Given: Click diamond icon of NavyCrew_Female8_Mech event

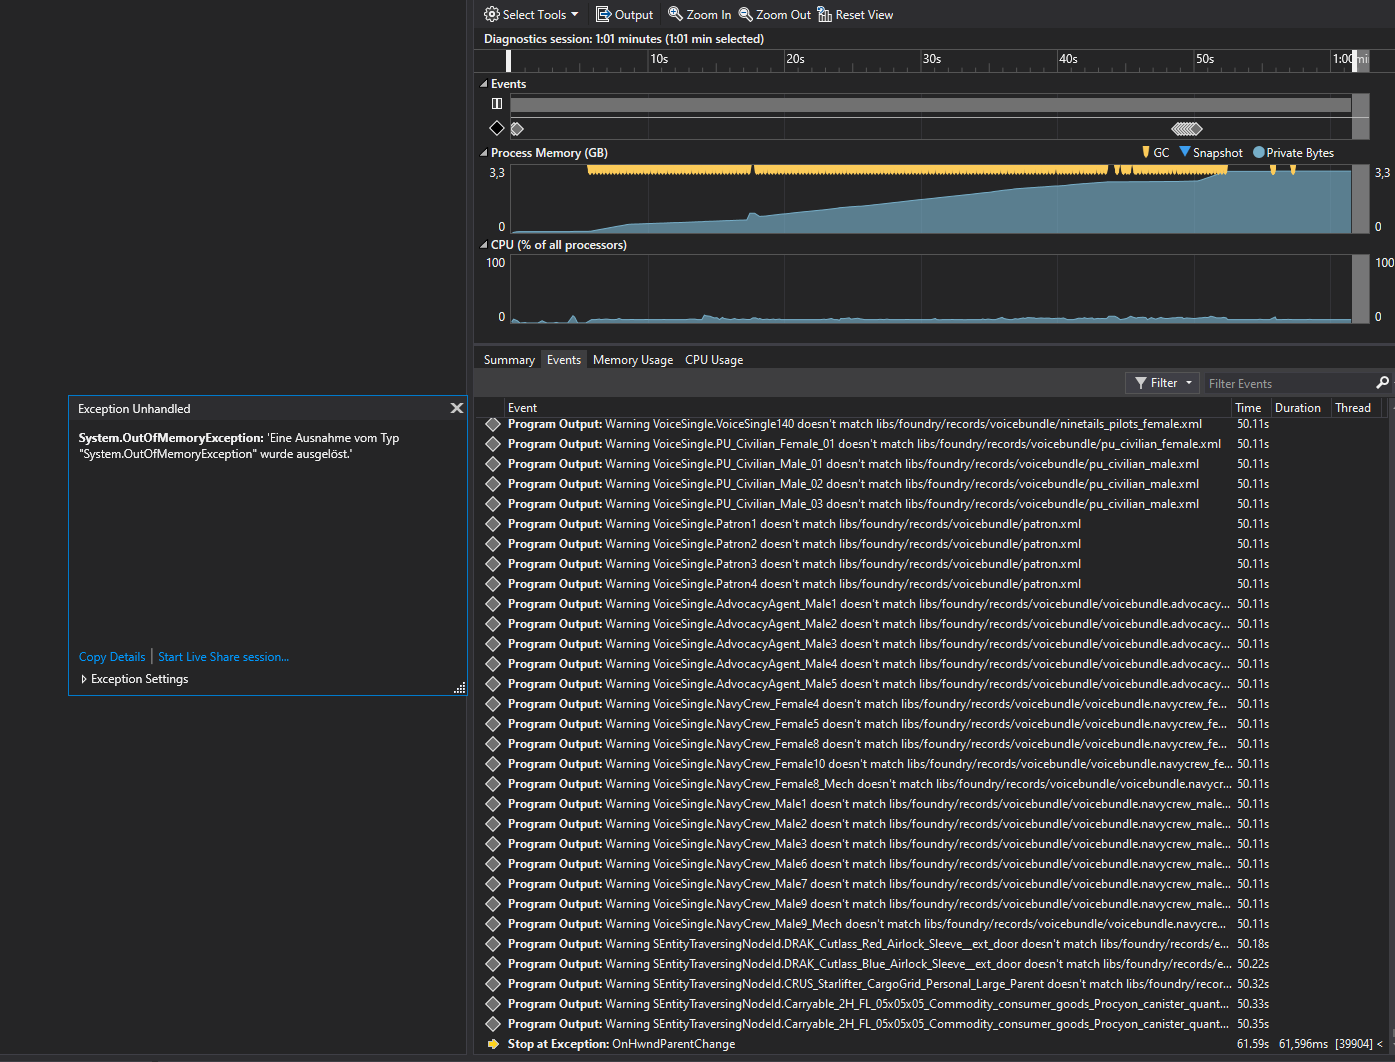Looking at the screenshot, I should tap(493, 784).
